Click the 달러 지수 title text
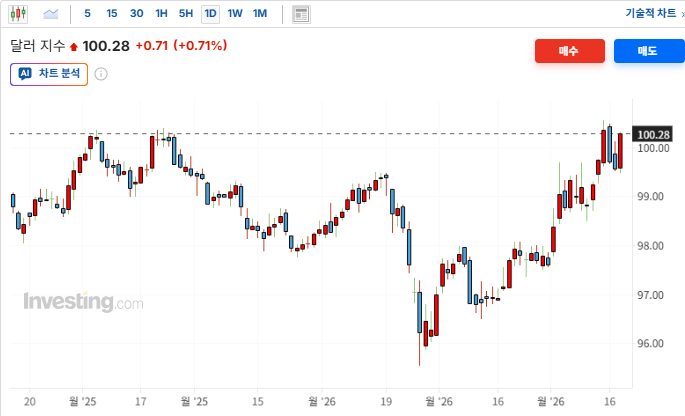This screenshot has height=416, width=685. tap(38, 46)
